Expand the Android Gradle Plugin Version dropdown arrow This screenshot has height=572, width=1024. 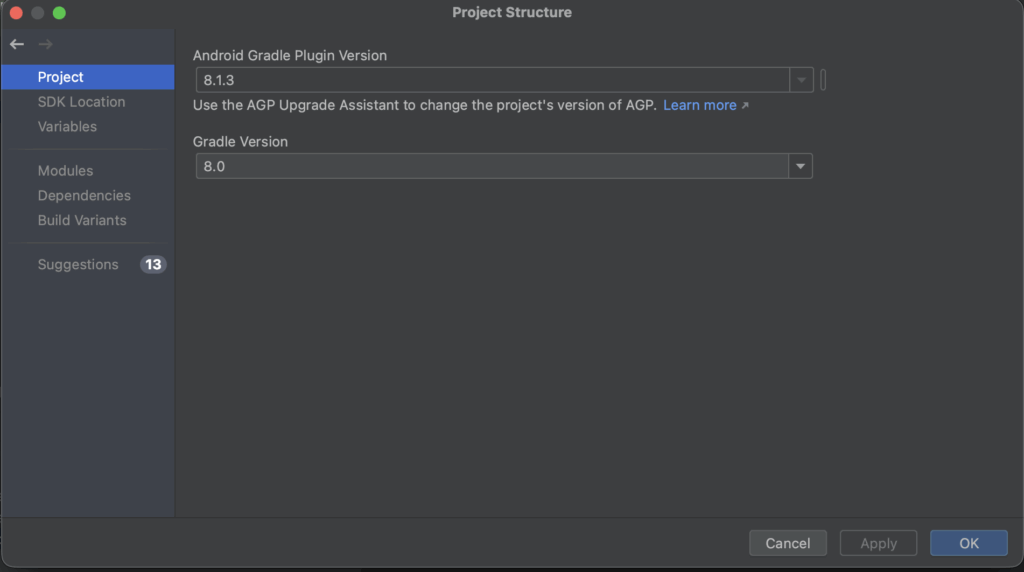(801, 80)
